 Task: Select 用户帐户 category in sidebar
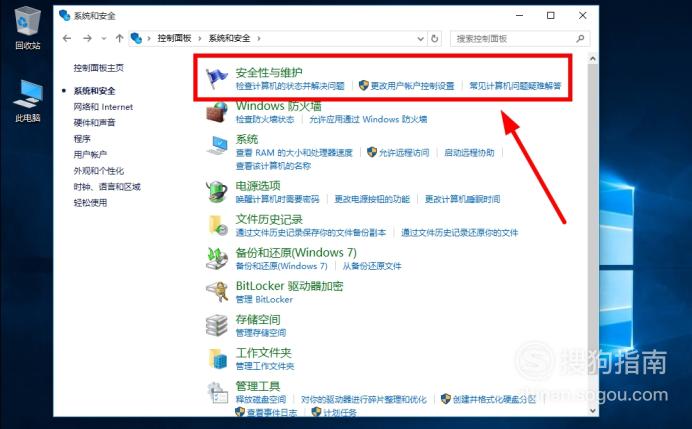(x=90, y=154)
